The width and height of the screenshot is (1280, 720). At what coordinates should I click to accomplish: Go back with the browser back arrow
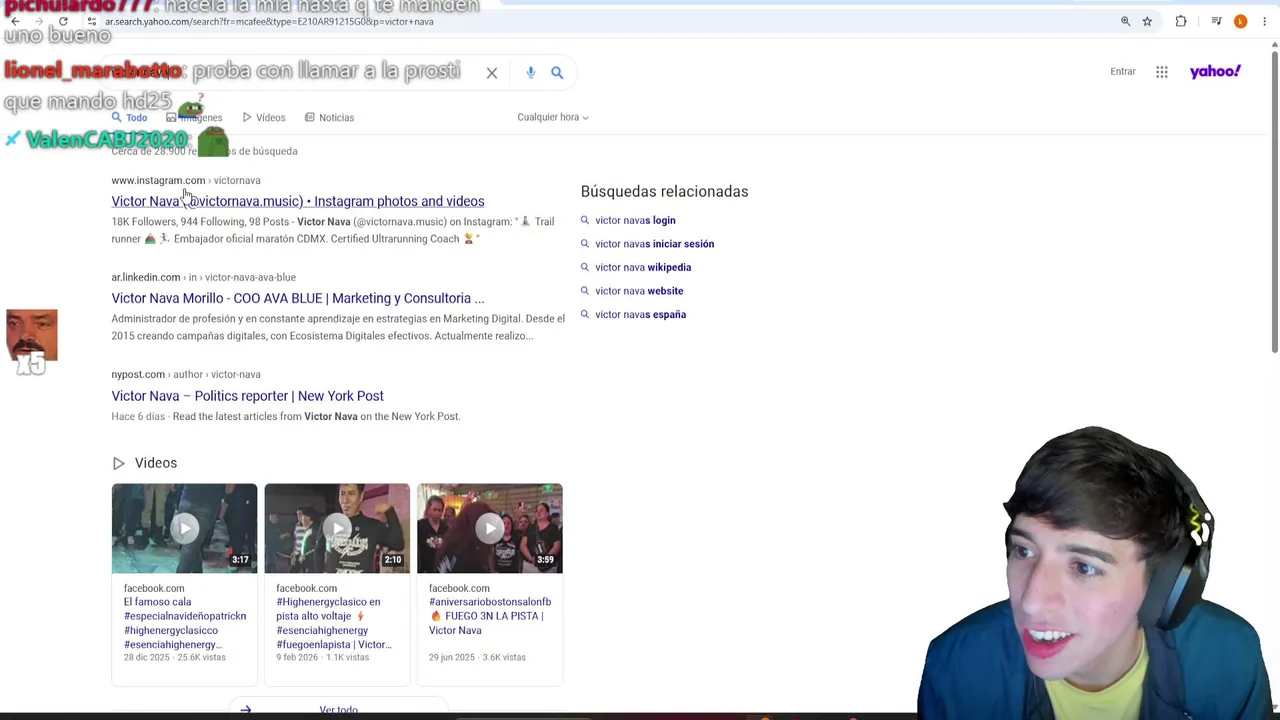point(15,21)
